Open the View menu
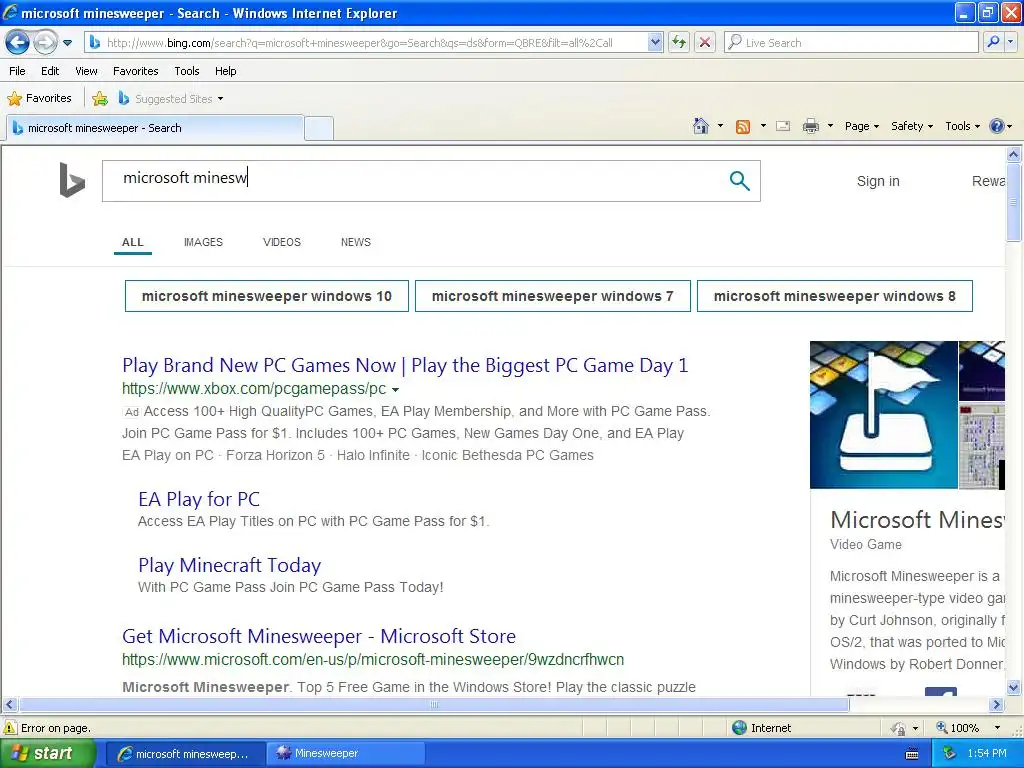The image size is (1024, 768). [86, 71]
